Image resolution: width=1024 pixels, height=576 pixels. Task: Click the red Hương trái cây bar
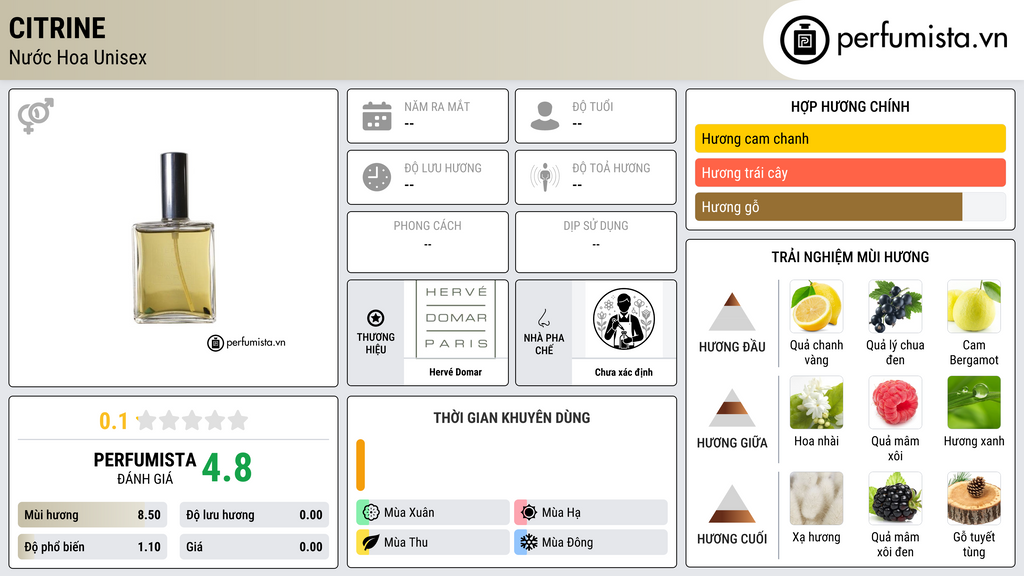pos(850,173)
